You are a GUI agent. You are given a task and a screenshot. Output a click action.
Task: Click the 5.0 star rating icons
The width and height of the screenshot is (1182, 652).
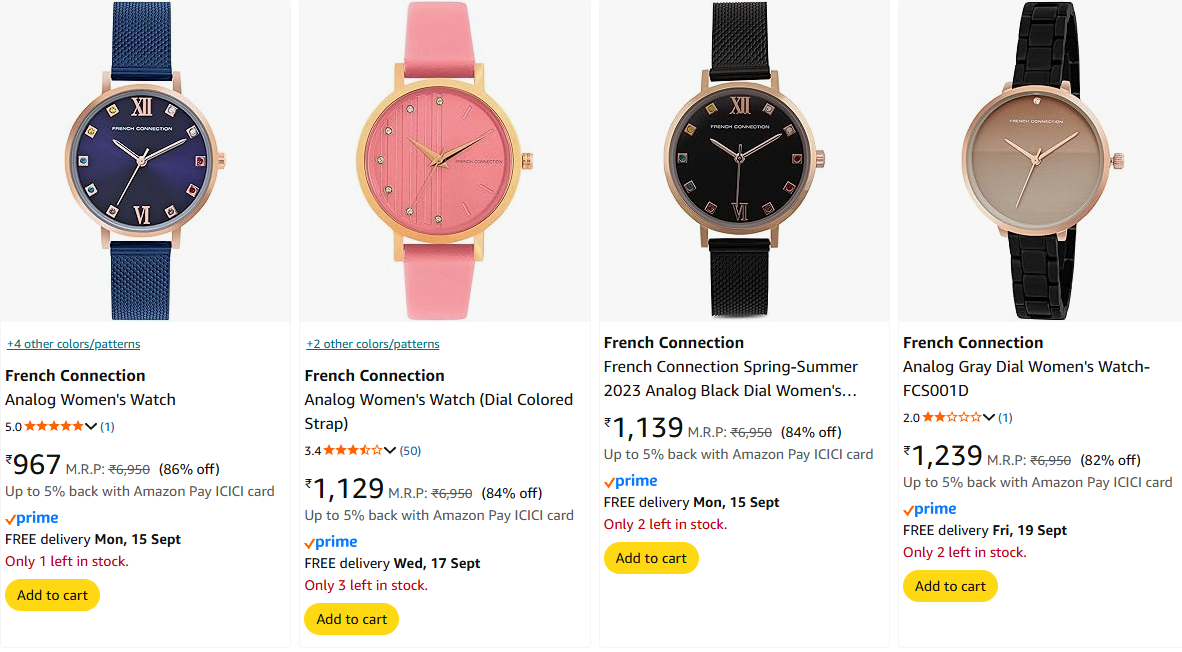54,426
